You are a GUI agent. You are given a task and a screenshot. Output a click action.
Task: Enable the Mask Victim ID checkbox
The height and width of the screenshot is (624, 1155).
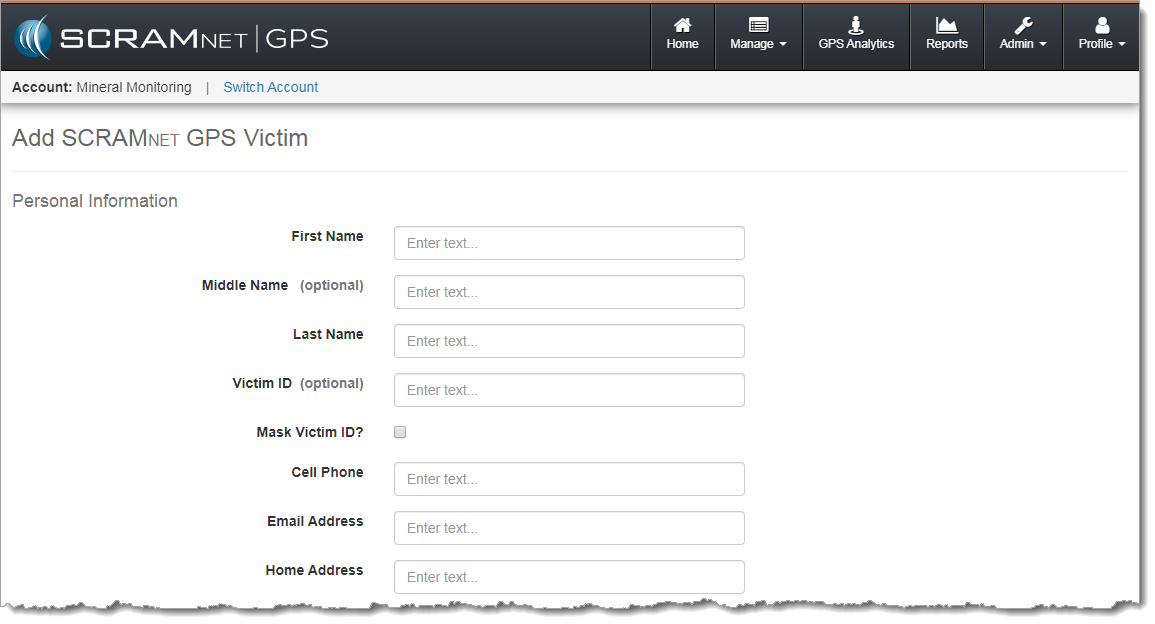click(400, 433)
